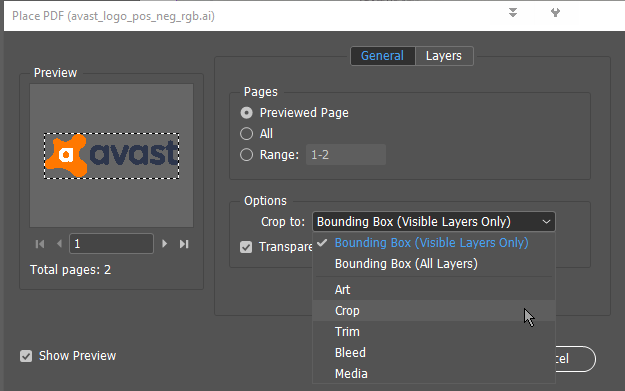Choose Art crop option
625x391 pixels.
(x=434, y=290)
